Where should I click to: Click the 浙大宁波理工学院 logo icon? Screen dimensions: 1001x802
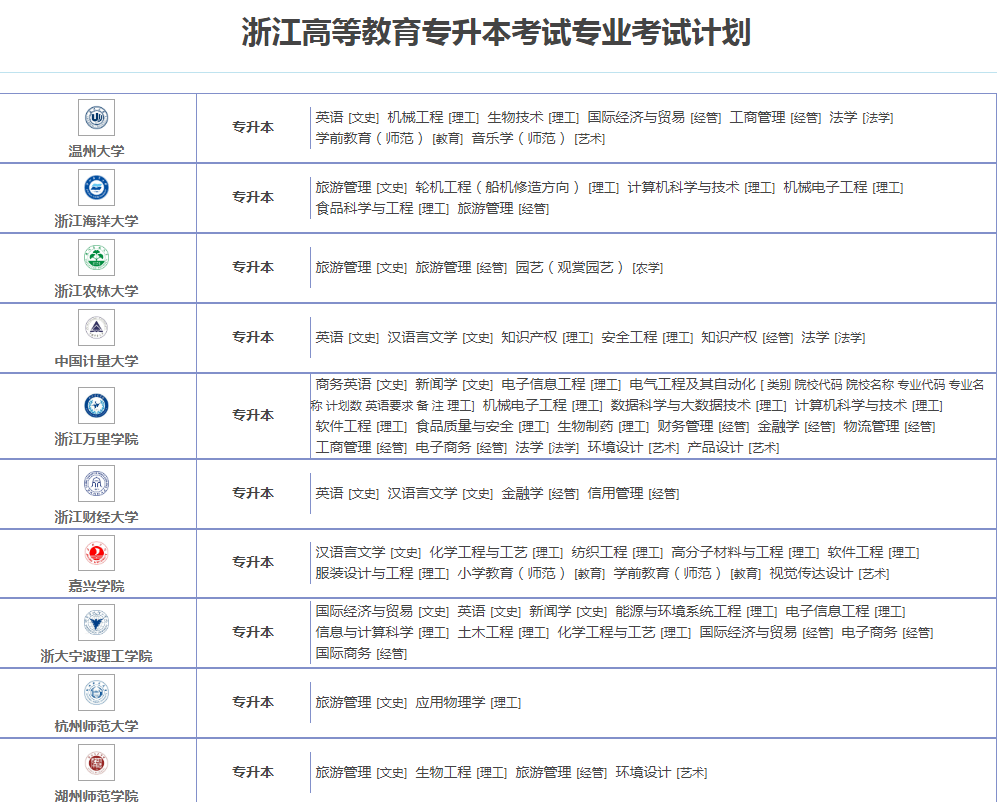pos(97,623)
